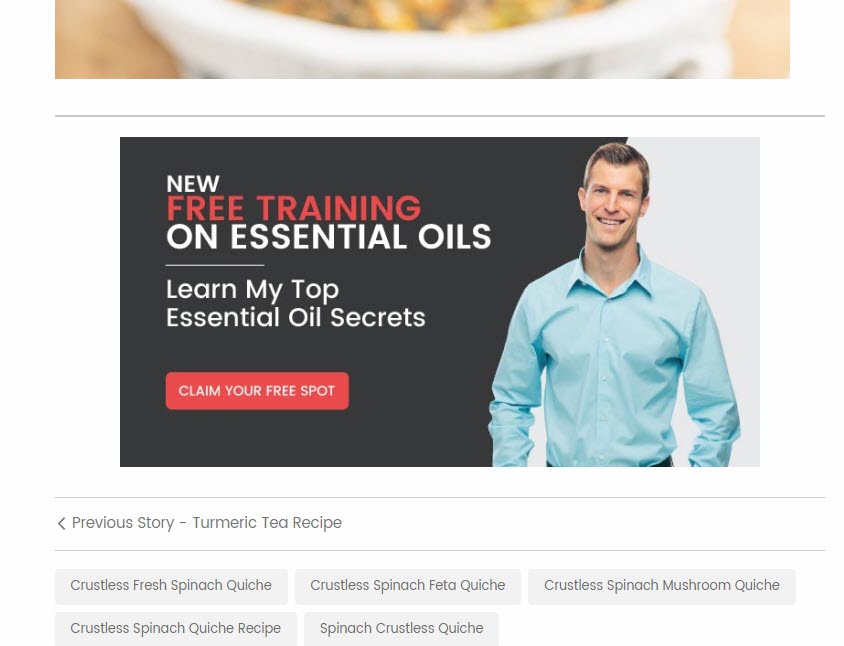Click the left chevron beside Previous Story
The image size is (844, 646).
[61, 523]
